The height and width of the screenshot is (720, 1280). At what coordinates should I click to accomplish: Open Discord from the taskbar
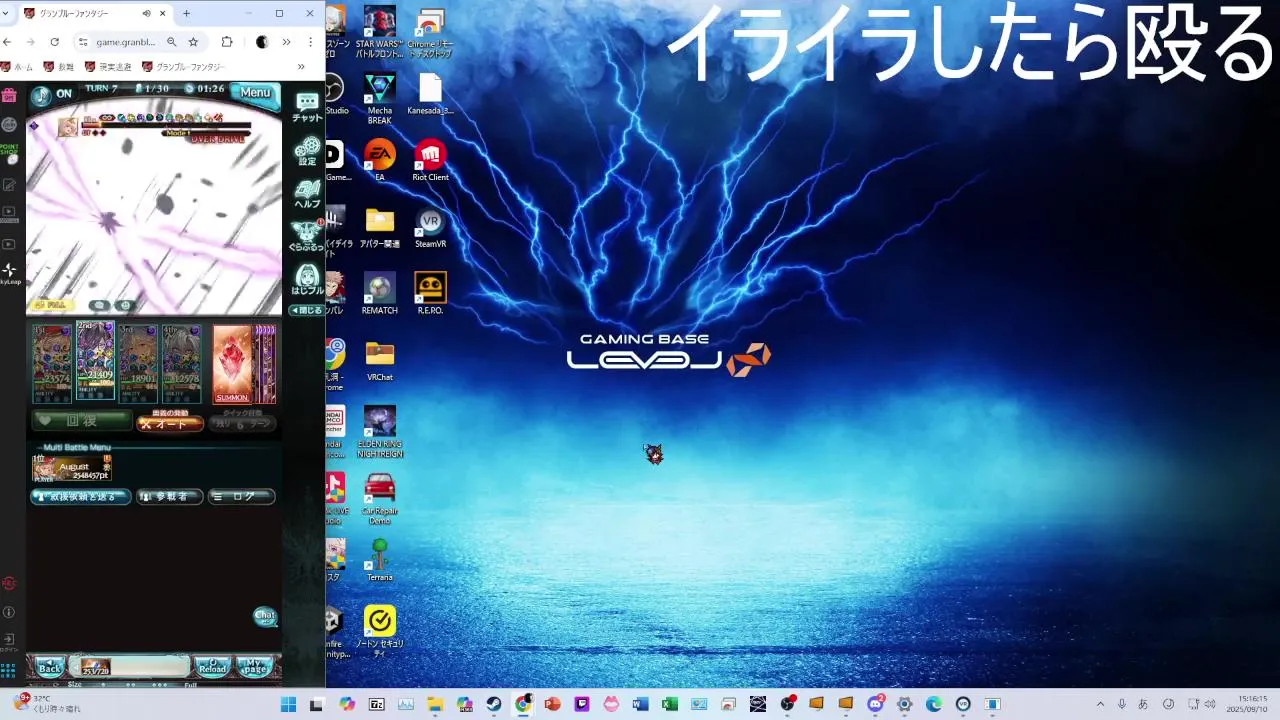point(875,704)
